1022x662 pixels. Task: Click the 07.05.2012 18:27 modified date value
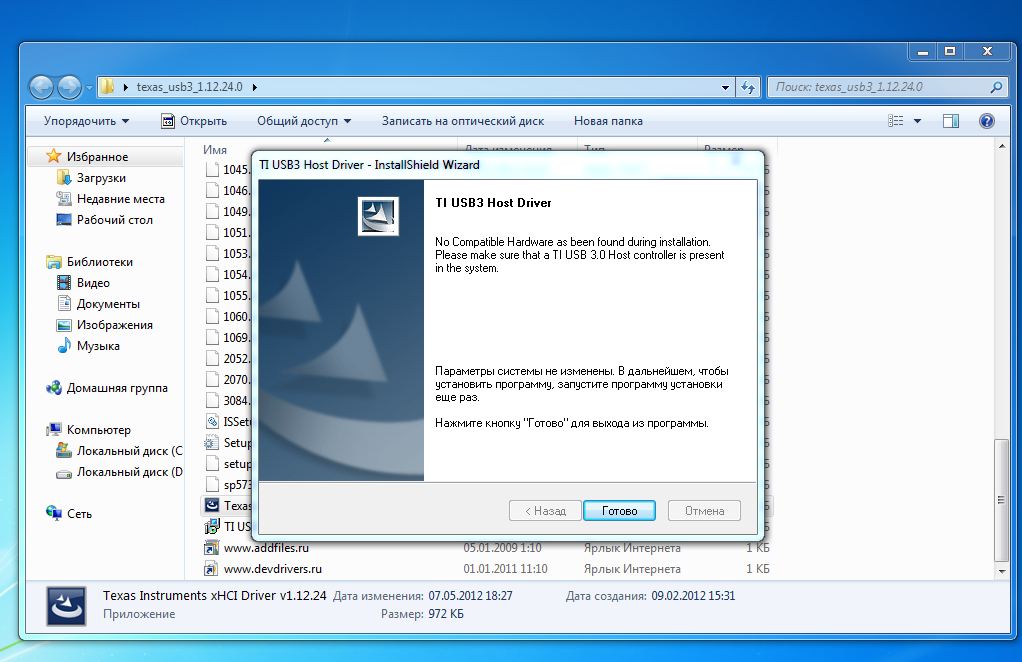[x=470, y=596]
